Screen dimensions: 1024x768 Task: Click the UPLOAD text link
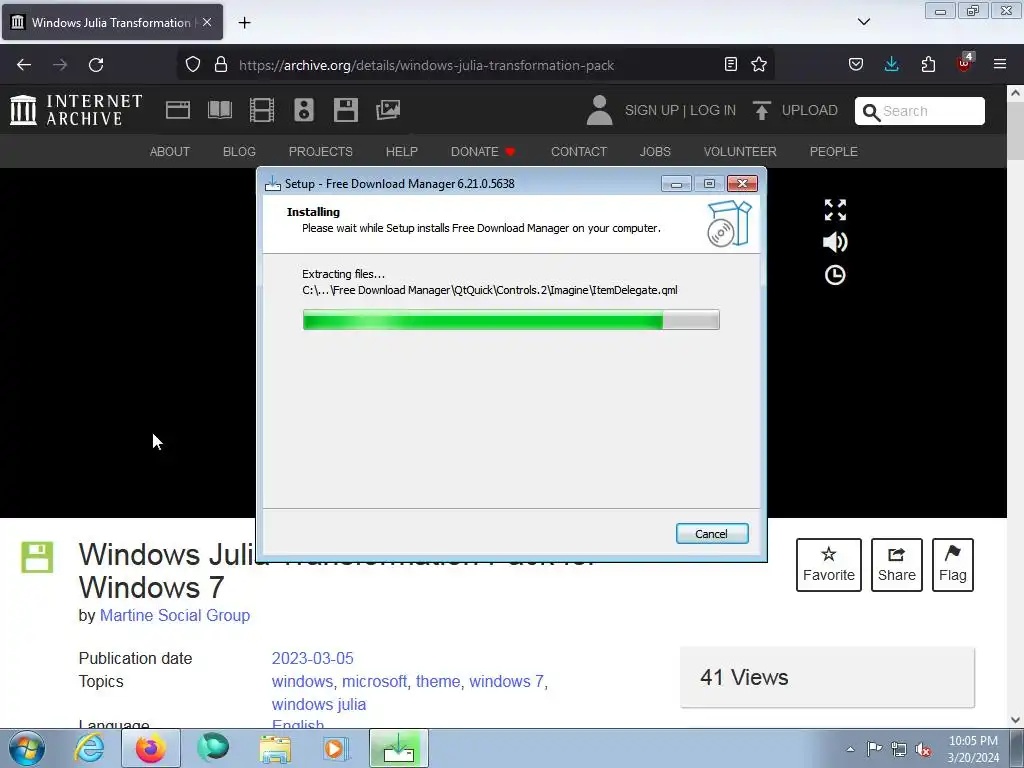click(810, 110)
